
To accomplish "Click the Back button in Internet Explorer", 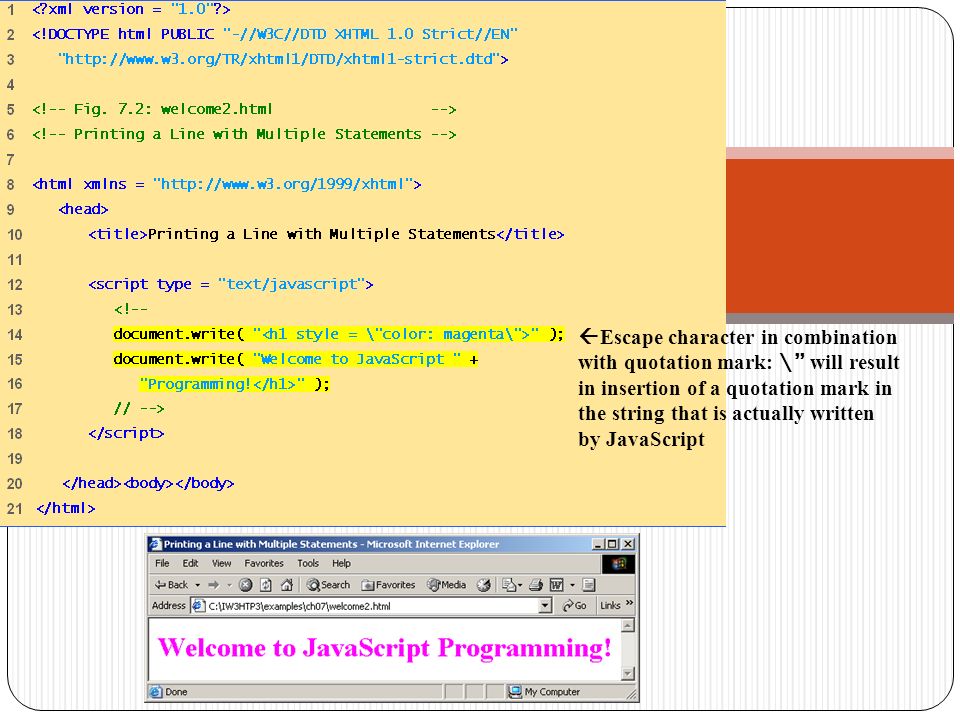I will click(171, 585).
